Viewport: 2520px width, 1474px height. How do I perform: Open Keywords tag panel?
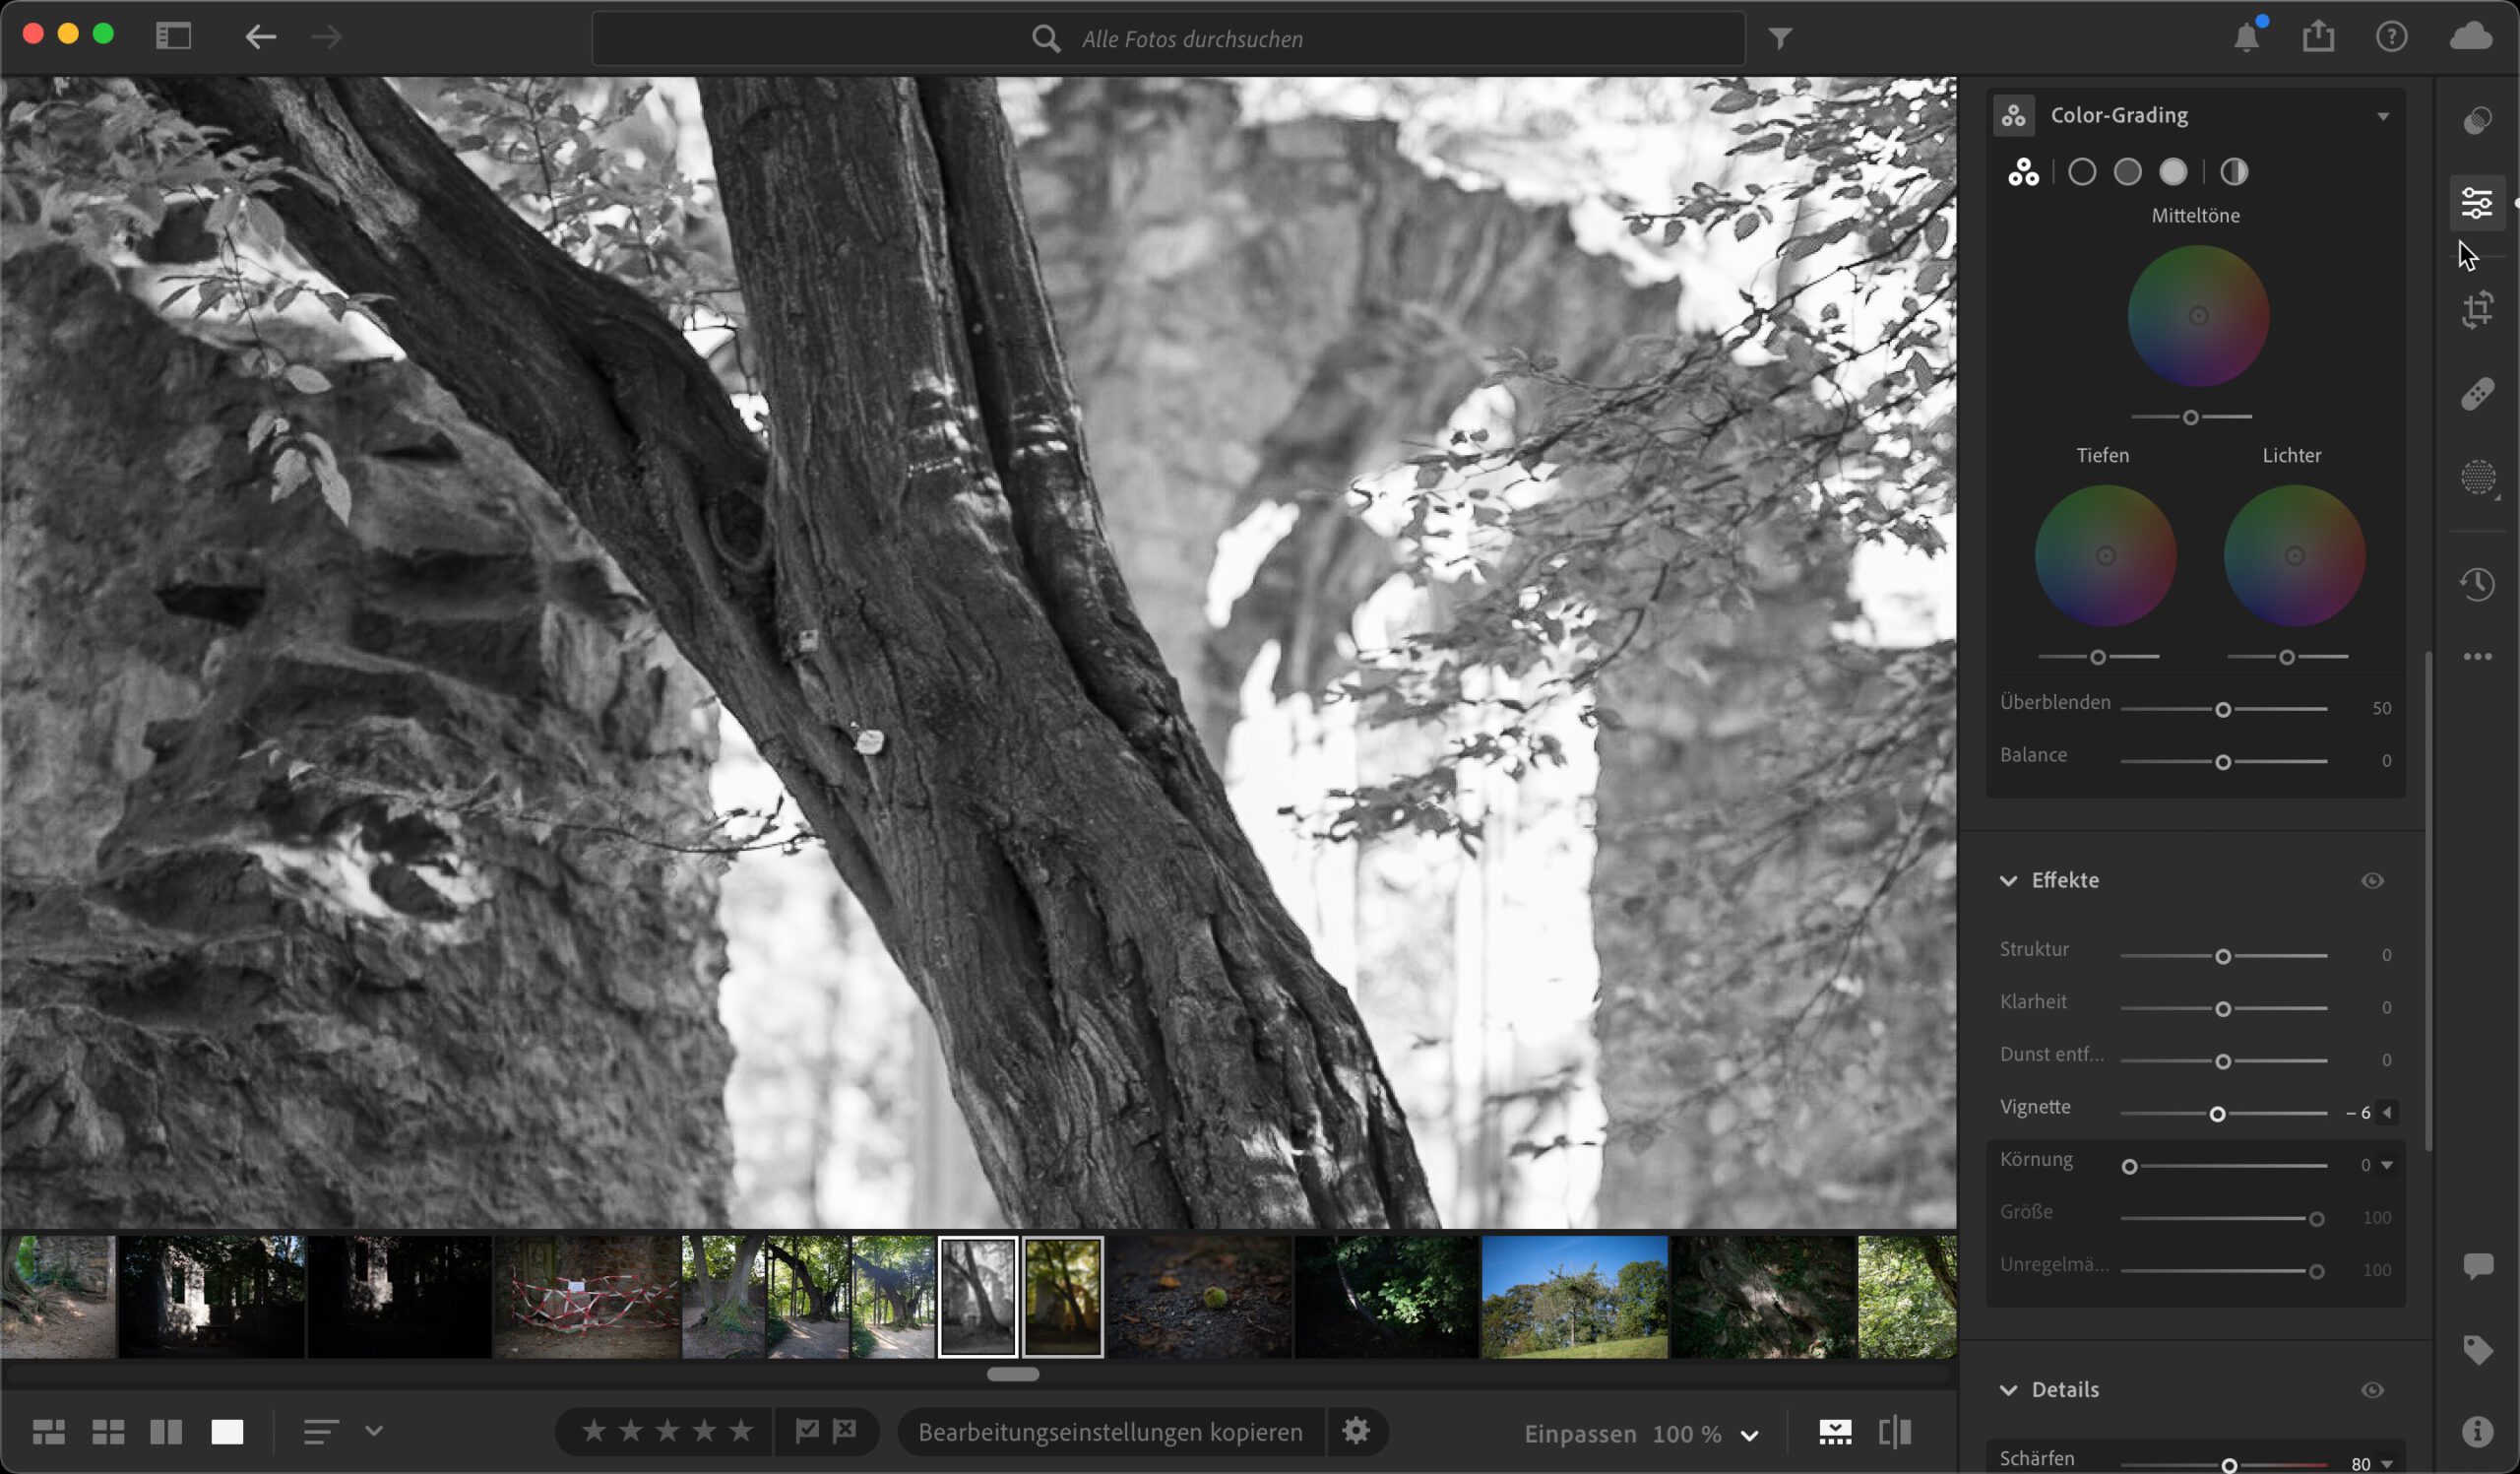[x=2477, y=1350]
